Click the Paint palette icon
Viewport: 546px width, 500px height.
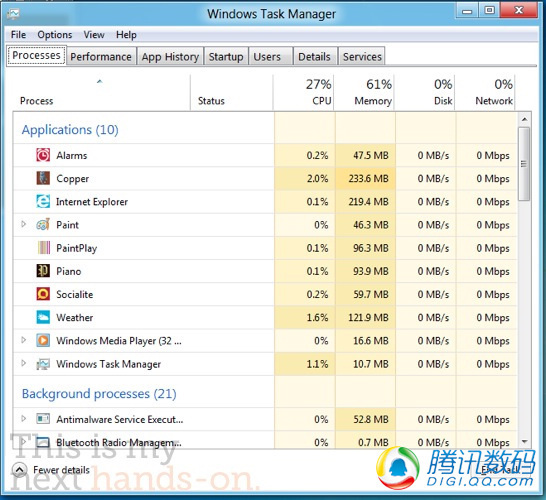click(x=43, y=225)
